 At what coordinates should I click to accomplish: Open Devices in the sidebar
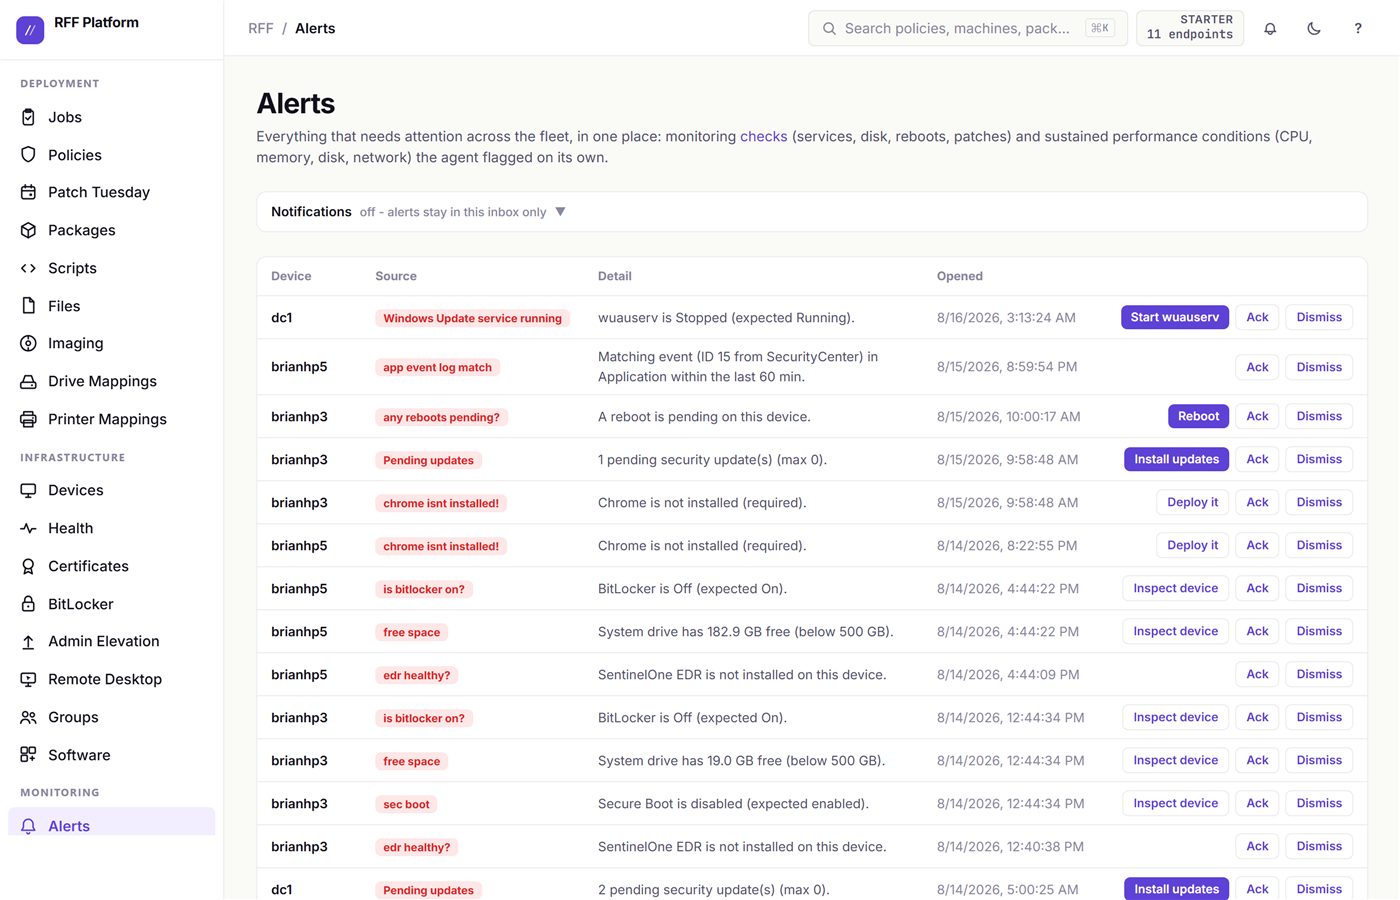click(112, 490)
